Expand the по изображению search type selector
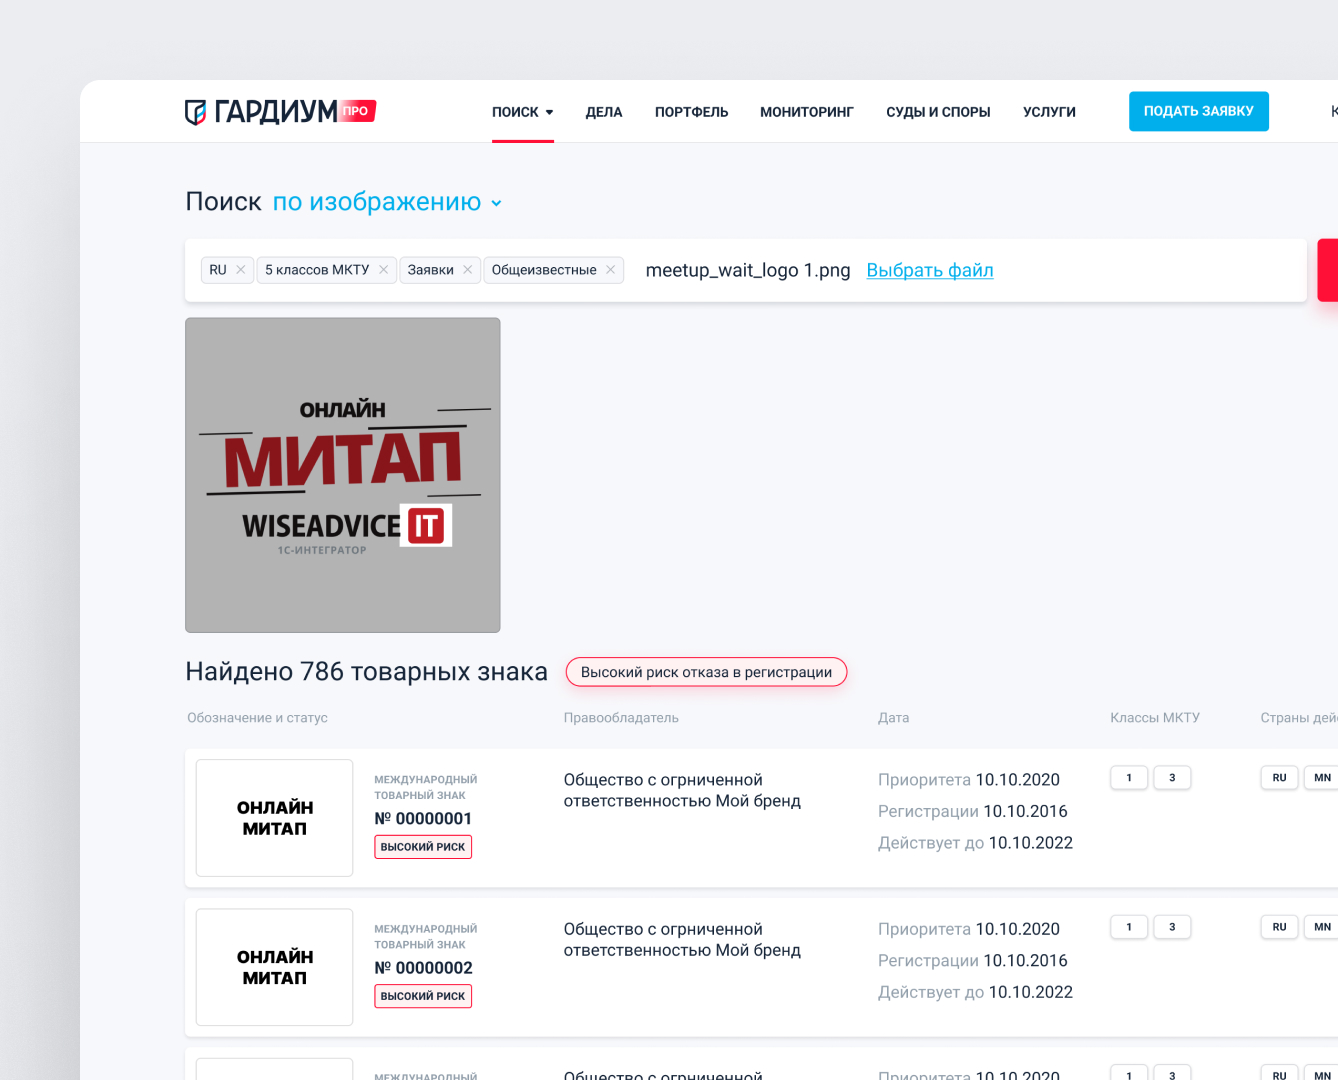This screenshot has height=1080, width=1338. tap(387, 202)
